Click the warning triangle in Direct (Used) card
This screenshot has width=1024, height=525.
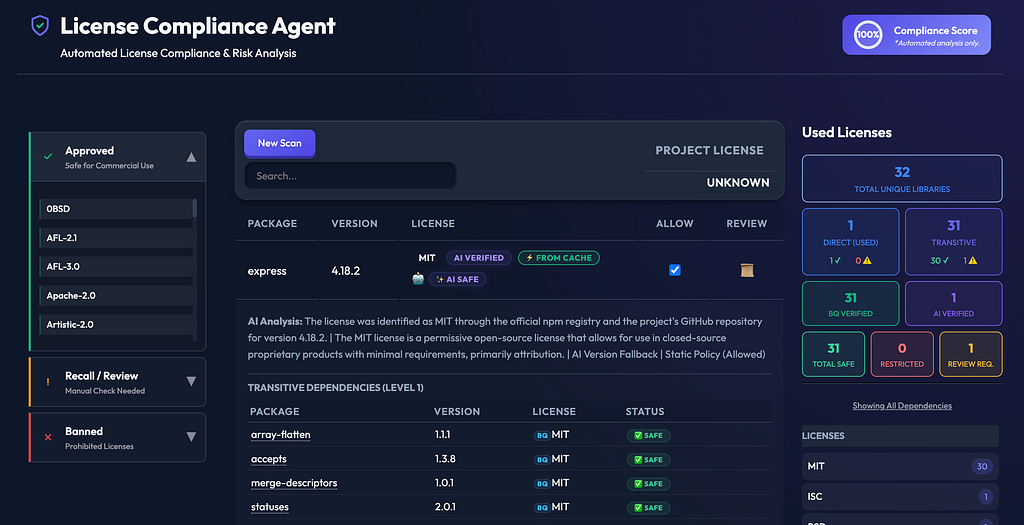click(x=867, y=260)
